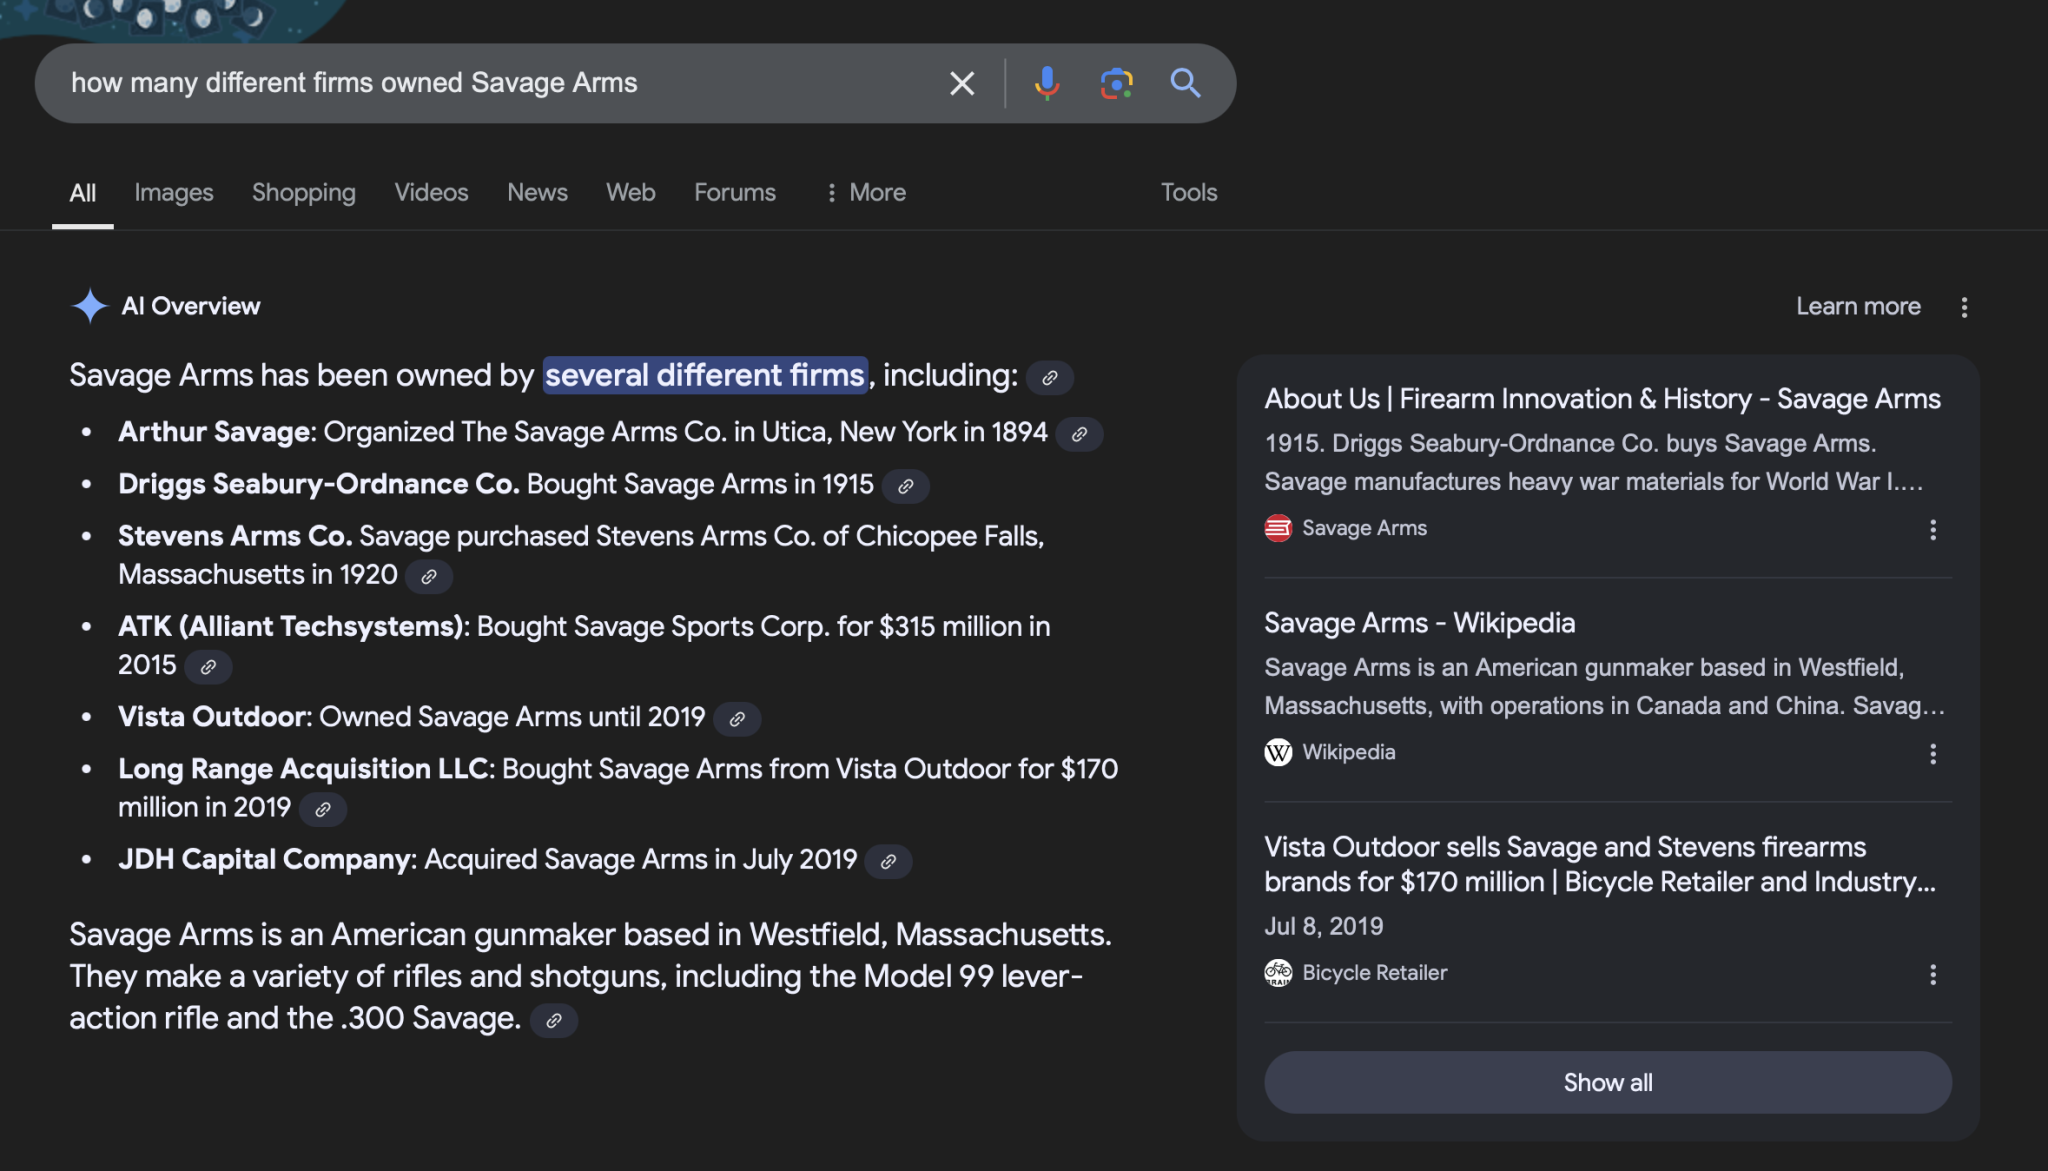Open the 'Savage Arms - Wikipedia' result
The width and height of the screenshot is (2048, 1171).
point(1419,623)
